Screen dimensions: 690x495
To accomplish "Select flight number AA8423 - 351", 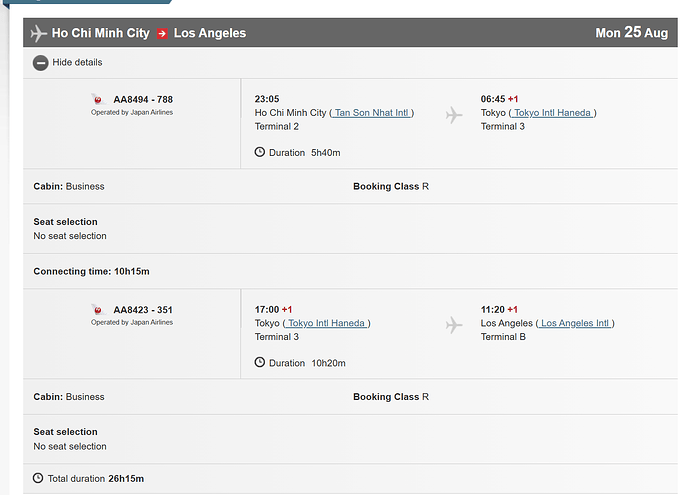I will tap(143, 310).
